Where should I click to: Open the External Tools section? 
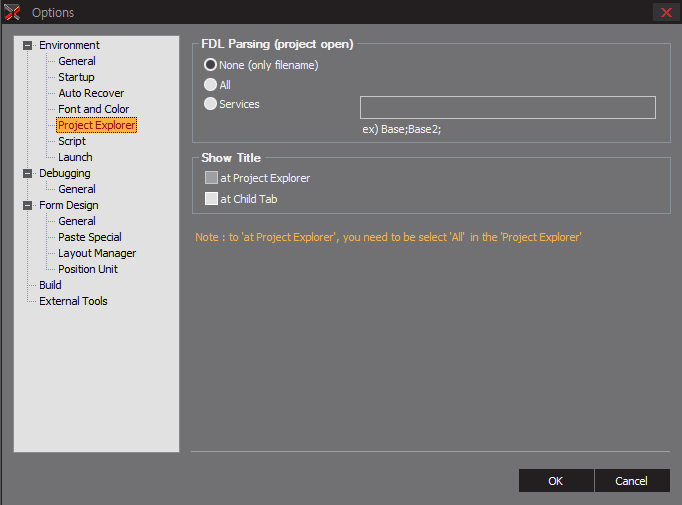[73, 301]
